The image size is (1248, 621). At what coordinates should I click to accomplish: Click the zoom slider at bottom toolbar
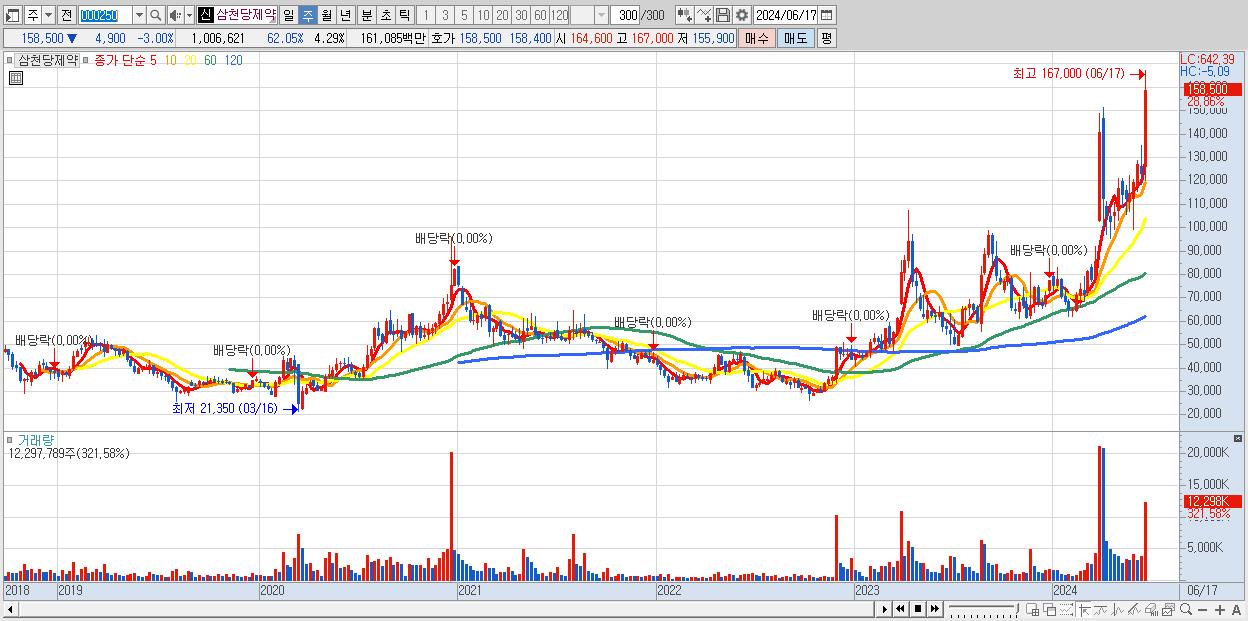click(x=984, y=610)
